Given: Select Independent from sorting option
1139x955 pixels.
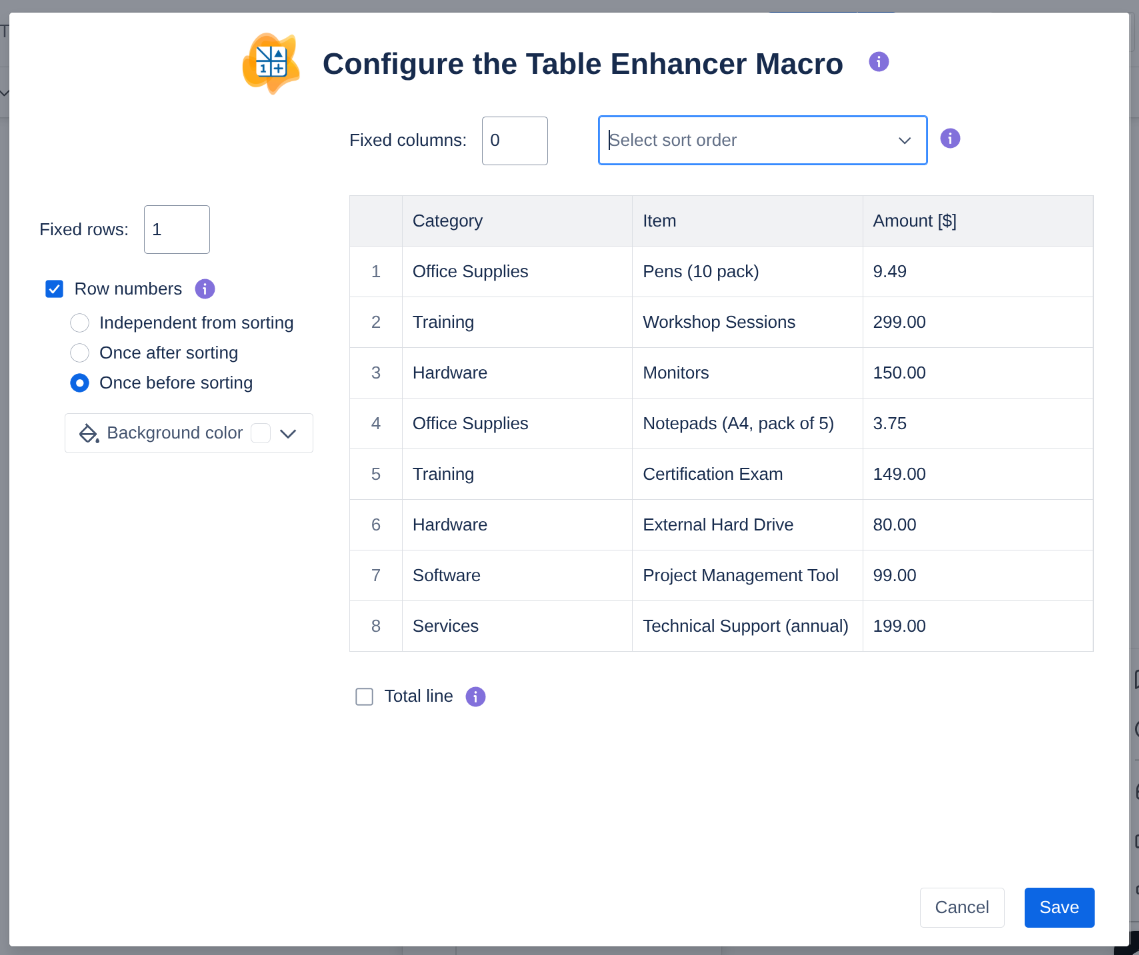Looking at the screenshot, I should (80, 323).
